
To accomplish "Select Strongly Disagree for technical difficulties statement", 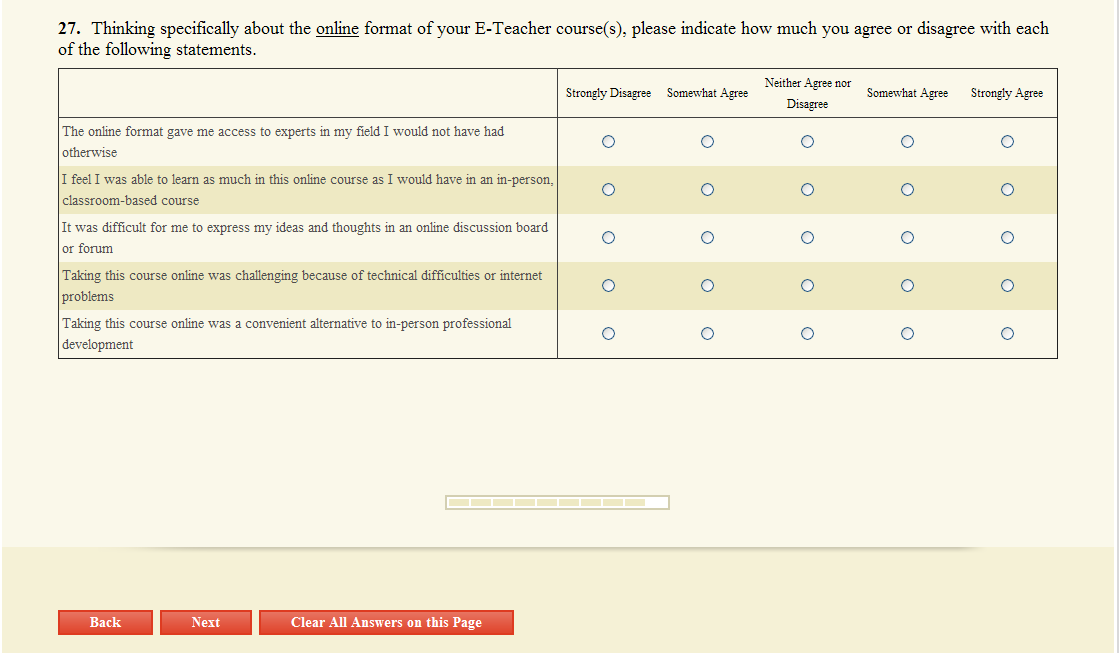I will point(608,286).
